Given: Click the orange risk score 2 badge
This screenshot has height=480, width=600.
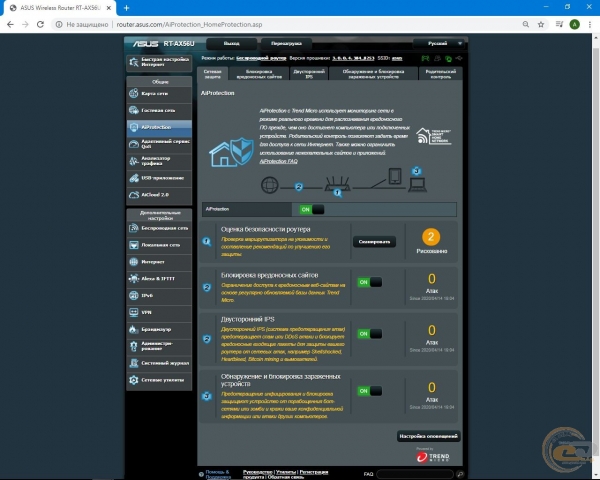Looking at the screenshot, I should (x=431, y=237).
